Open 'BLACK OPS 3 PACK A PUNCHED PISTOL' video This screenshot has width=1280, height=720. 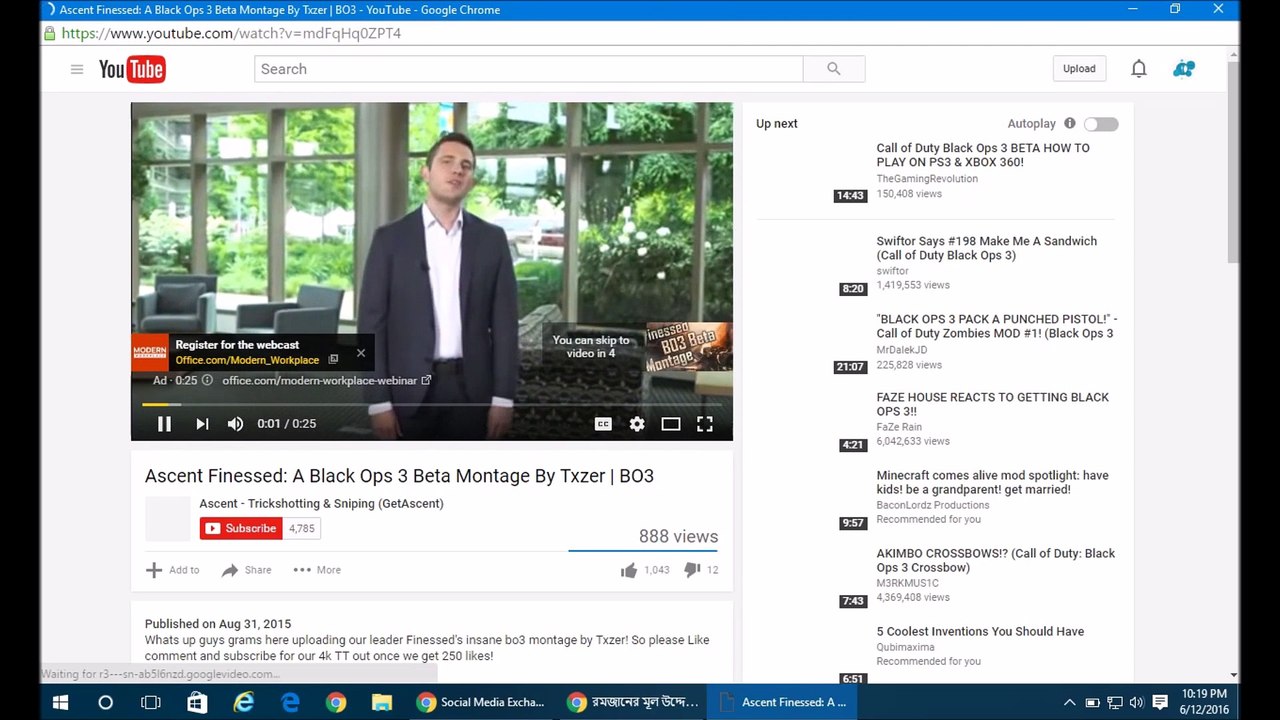click(997, 326)
